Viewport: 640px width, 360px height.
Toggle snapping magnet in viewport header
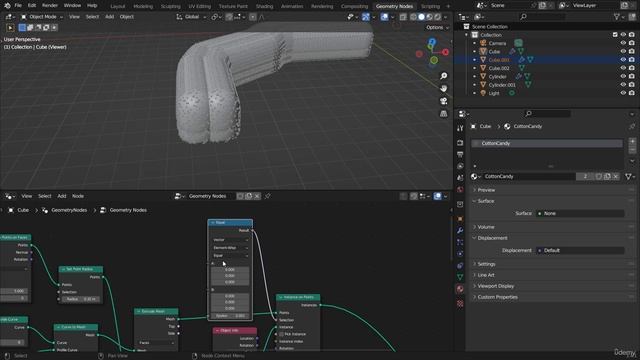point(229,17)
